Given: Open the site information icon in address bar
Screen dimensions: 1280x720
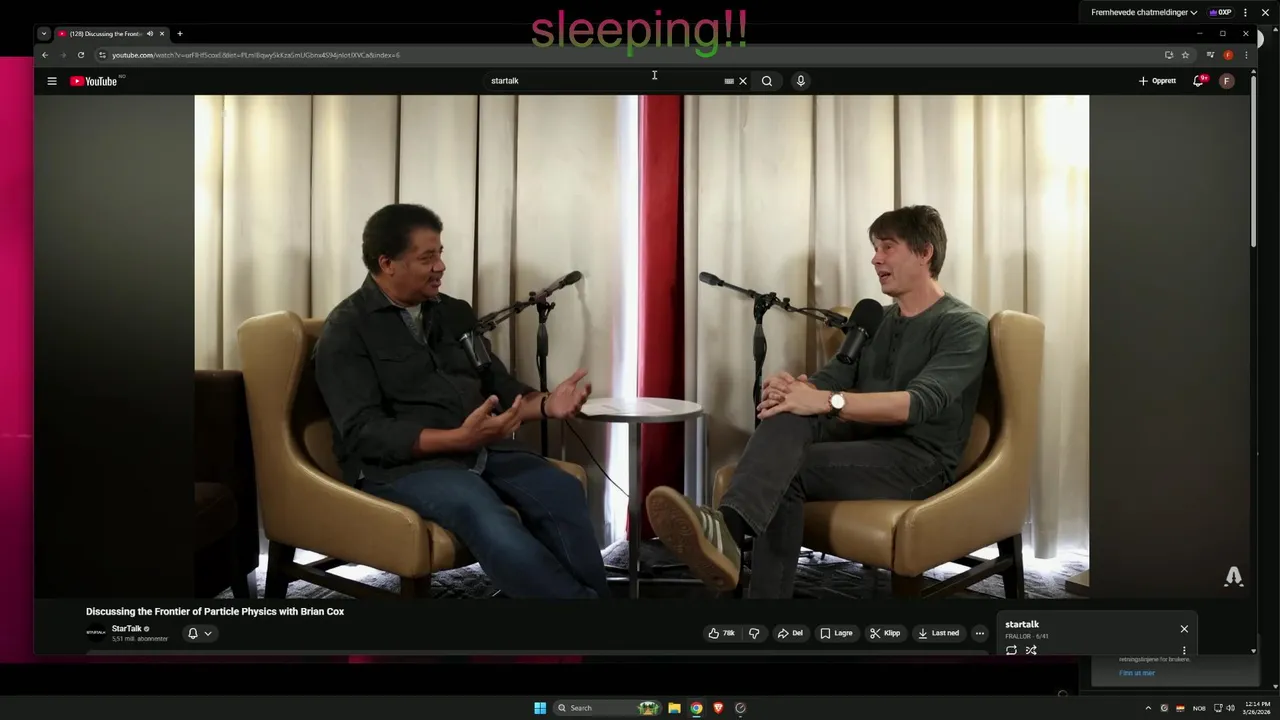Looking at the screenshot, I should 102,55.
